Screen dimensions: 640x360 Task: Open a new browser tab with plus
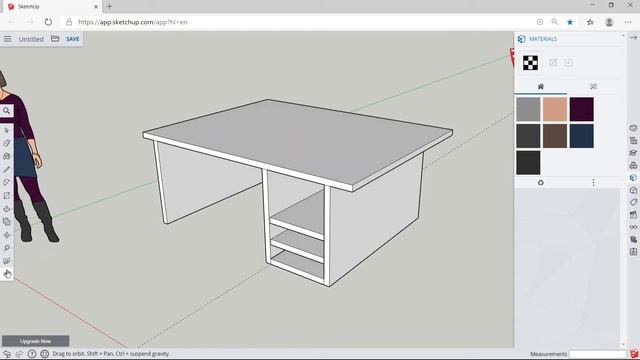coord(109,7)
